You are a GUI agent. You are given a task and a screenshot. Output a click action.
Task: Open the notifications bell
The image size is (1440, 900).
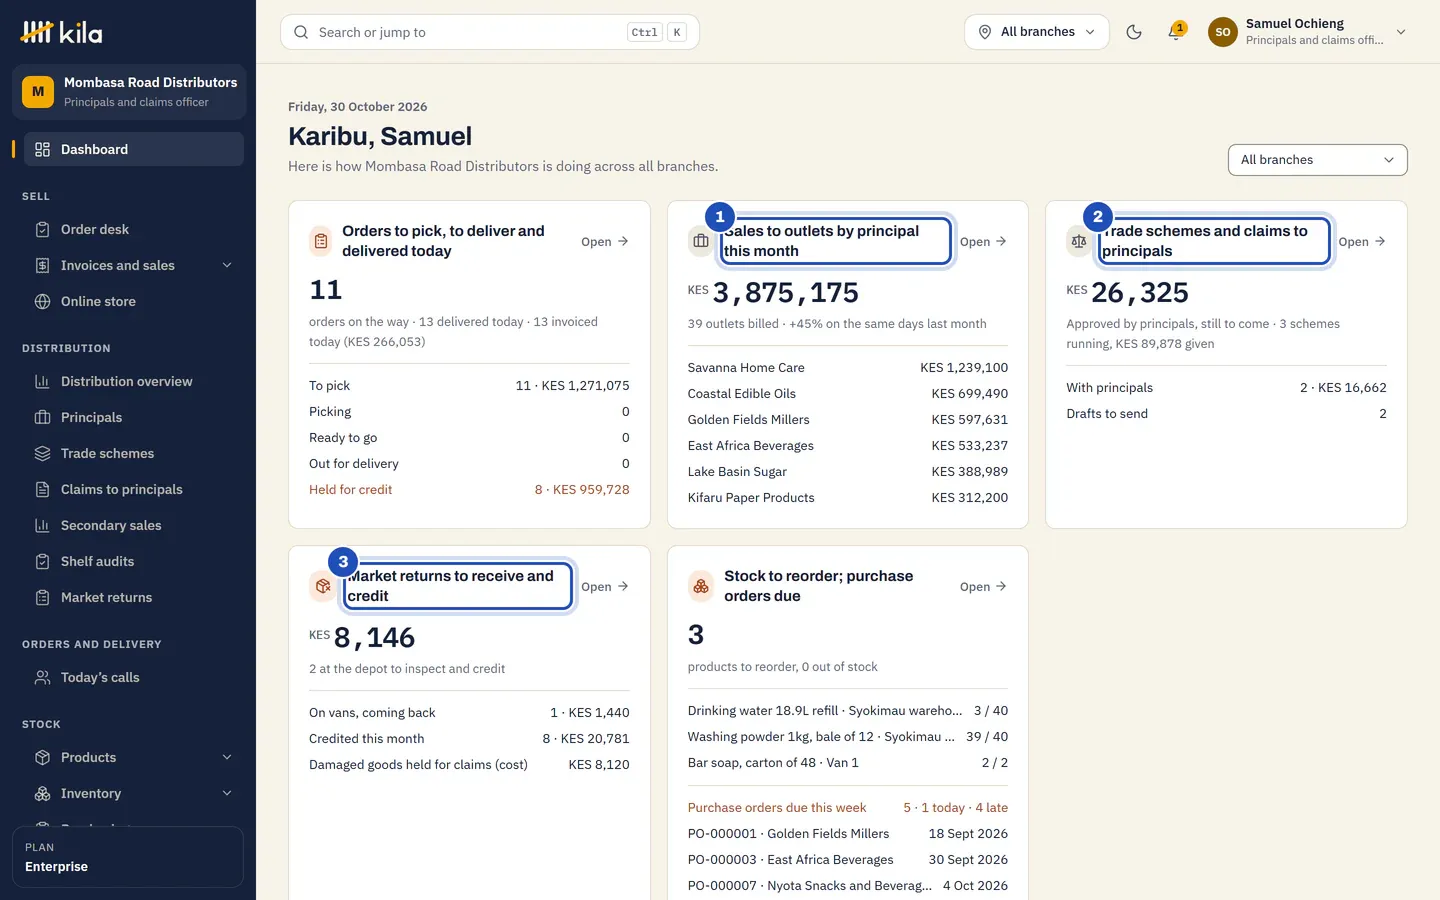point(1176,32)
